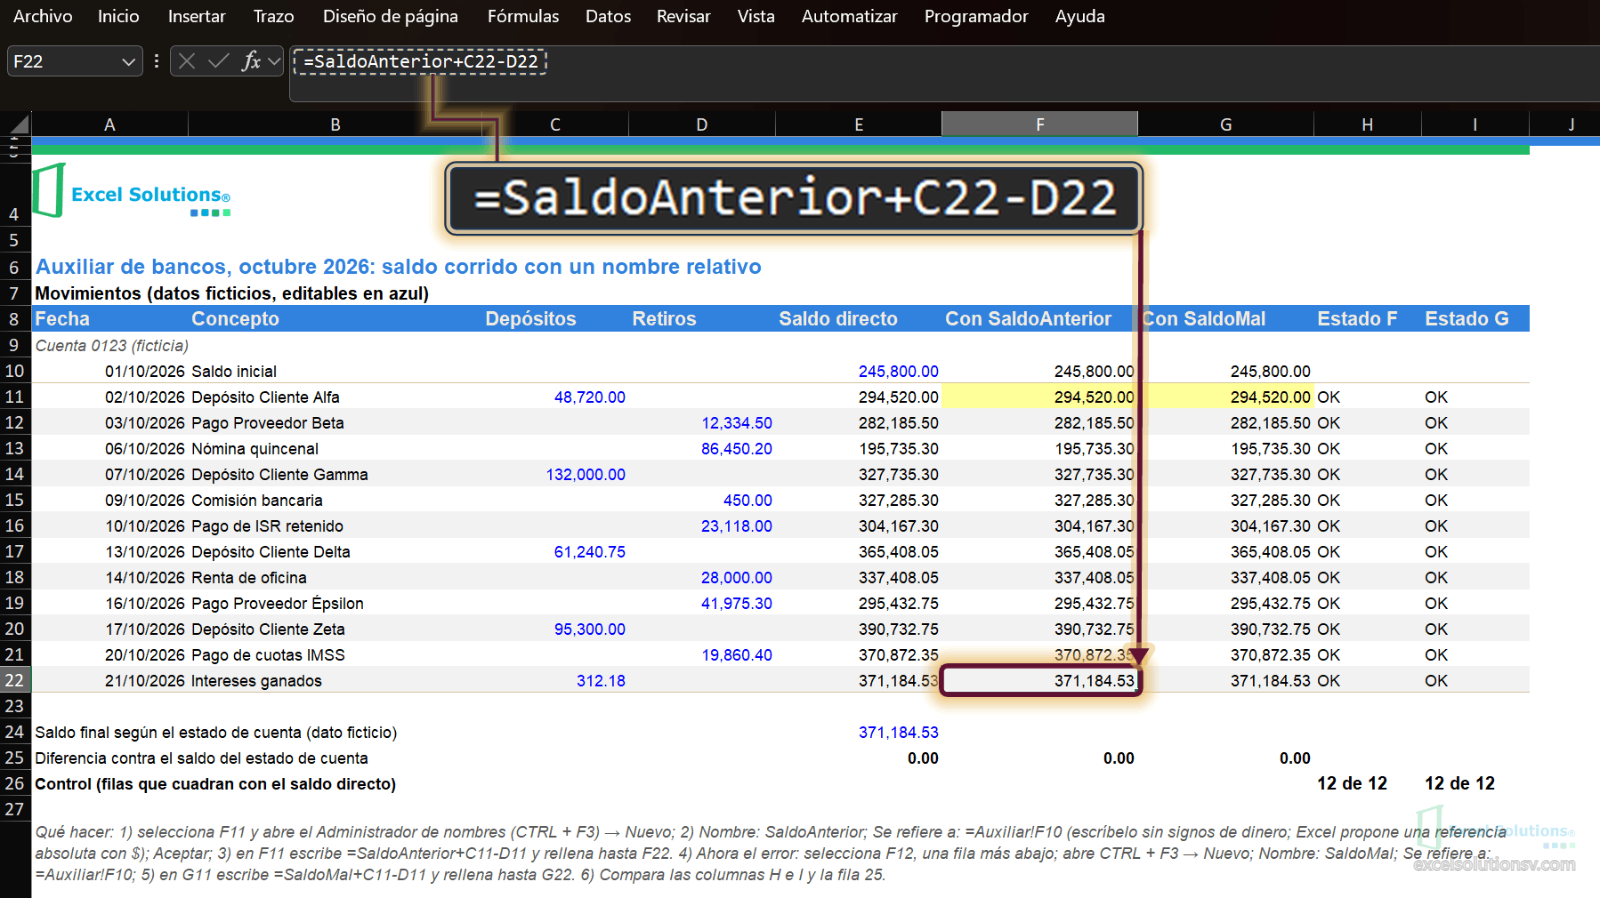The height and width of the screenshot is (898, 1600).
Task: Click final balance value 371,184.53 in row 24
Action: point(898,732)
